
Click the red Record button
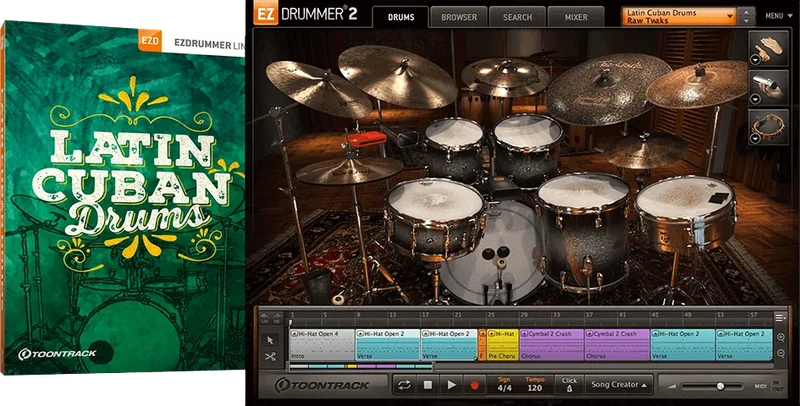pyautogui.click(x=474, y=385)
